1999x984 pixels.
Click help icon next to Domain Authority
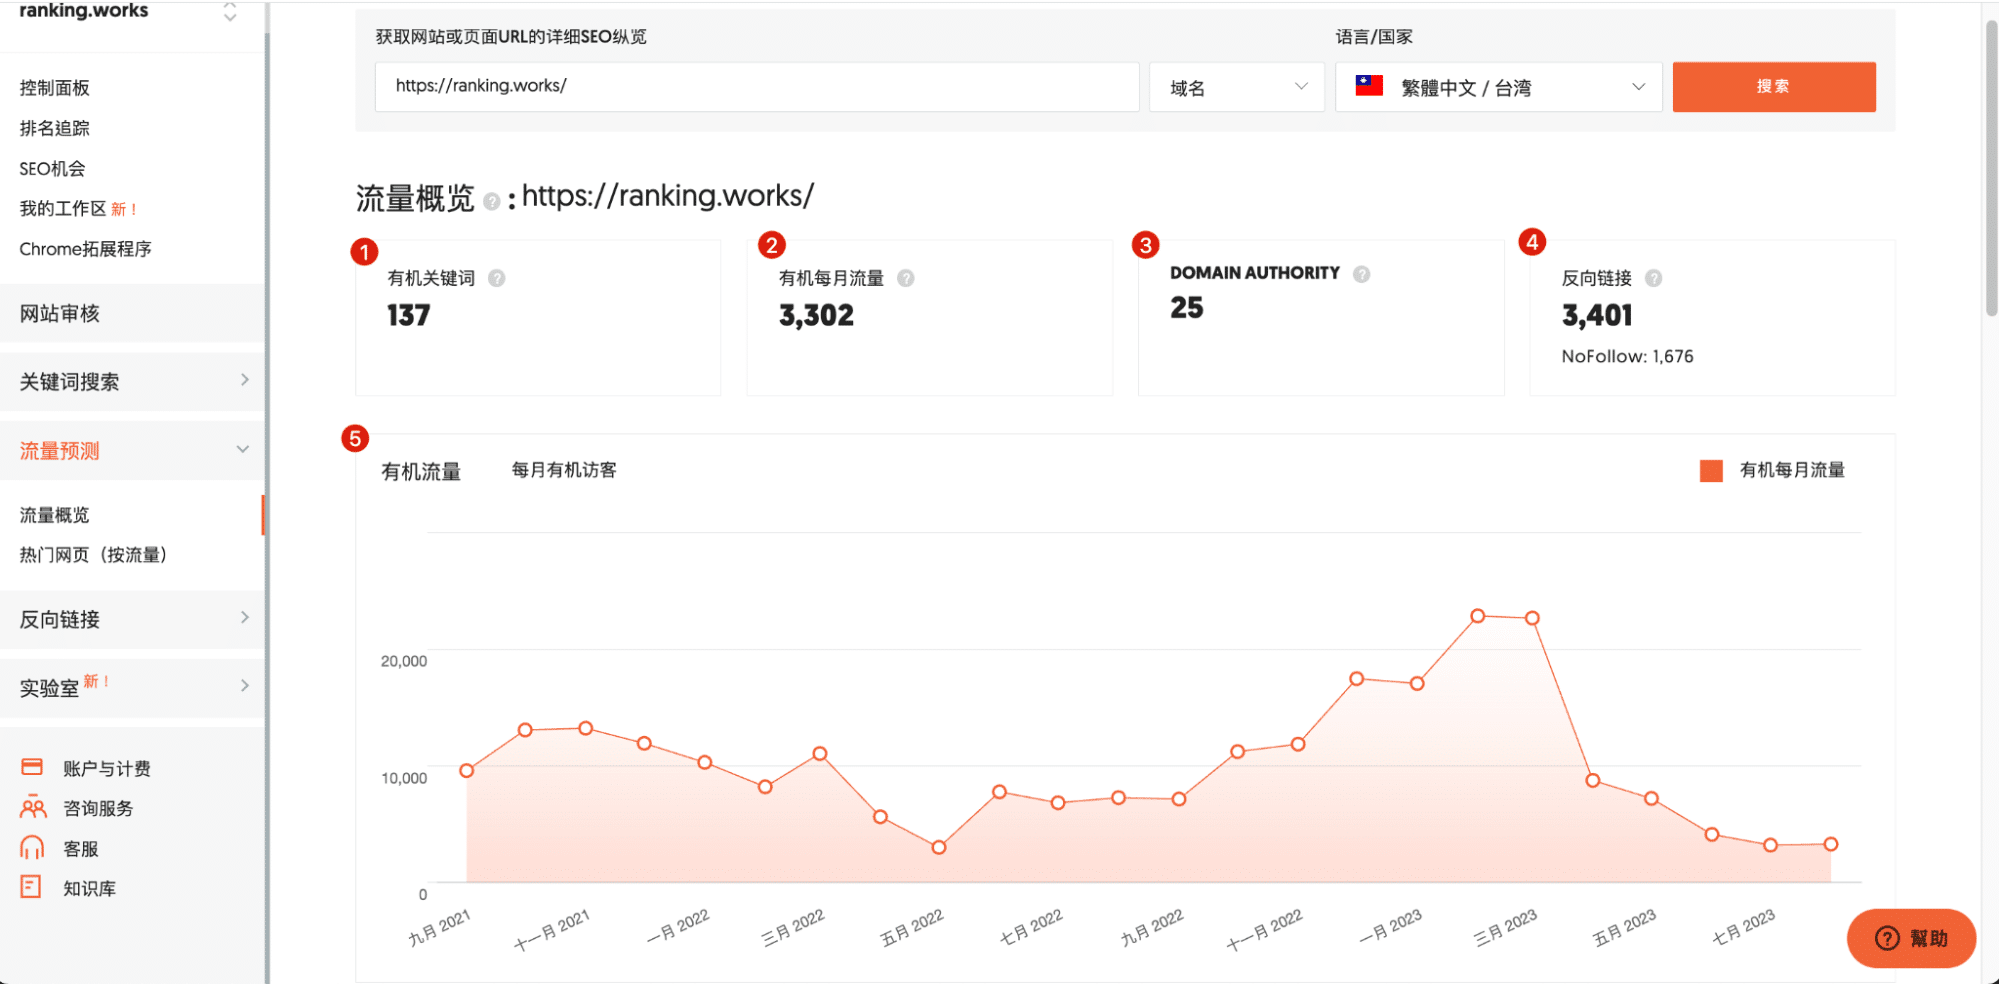[x=1361, y=274]
